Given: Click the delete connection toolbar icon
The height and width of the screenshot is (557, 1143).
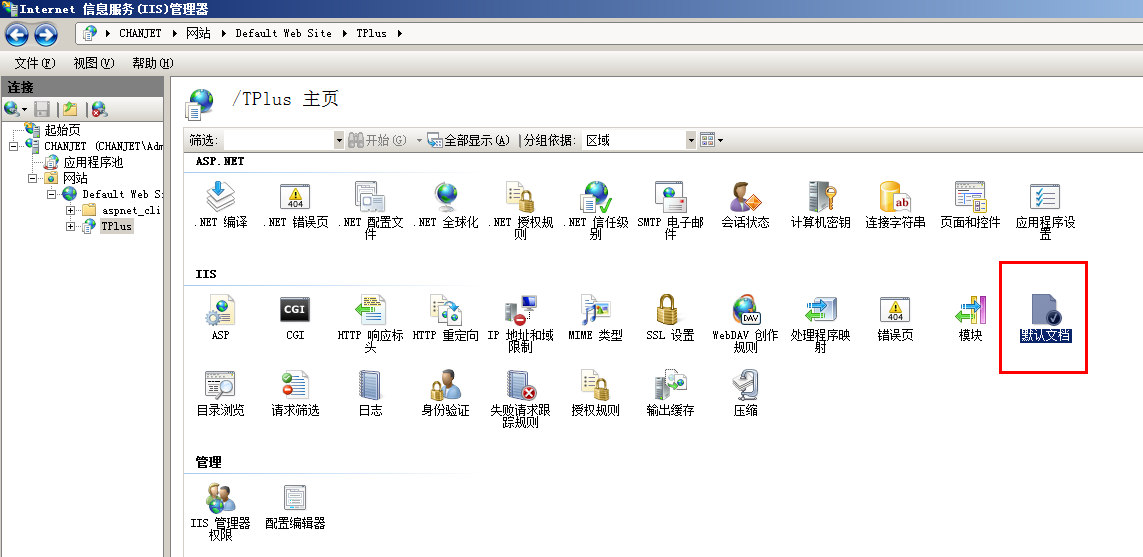Looking at the screenshot, I should pyautogui.click(x=99, y=109).
